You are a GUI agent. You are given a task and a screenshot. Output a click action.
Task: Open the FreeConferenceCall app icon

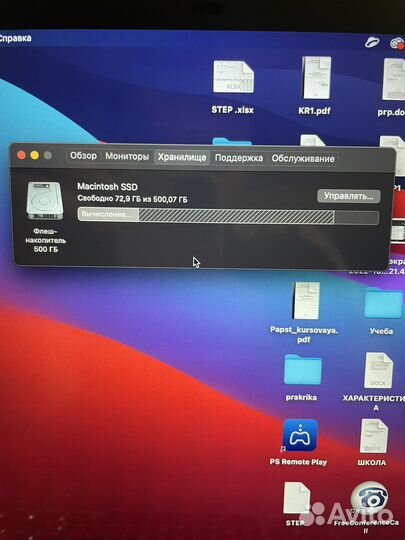(x=369, y=498)
